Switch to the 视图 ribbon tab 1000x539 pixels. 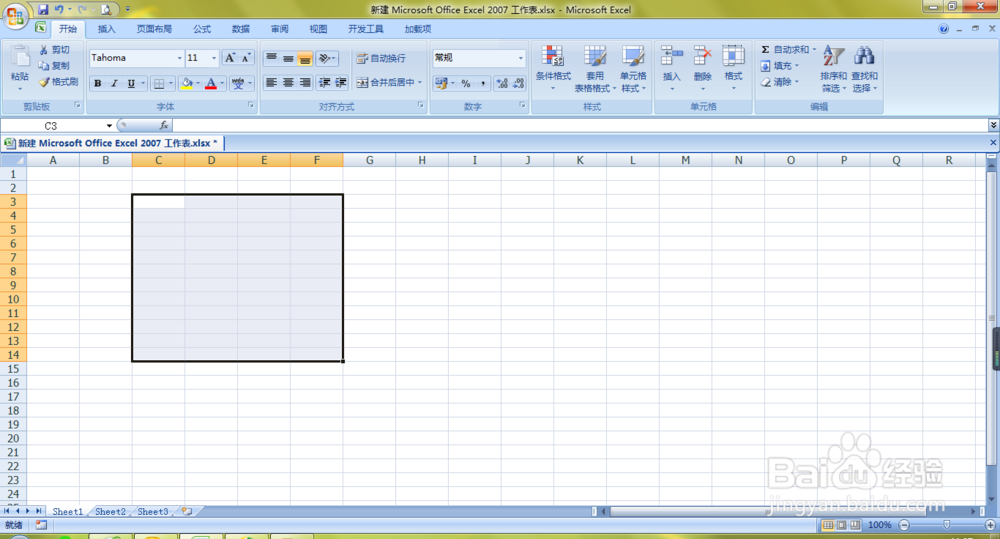318,29
